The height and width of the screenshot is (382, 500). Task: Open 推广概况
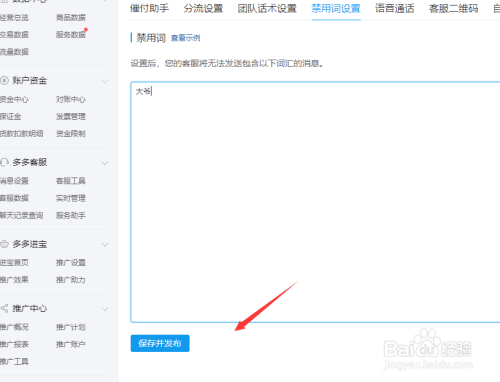(14, 327)
